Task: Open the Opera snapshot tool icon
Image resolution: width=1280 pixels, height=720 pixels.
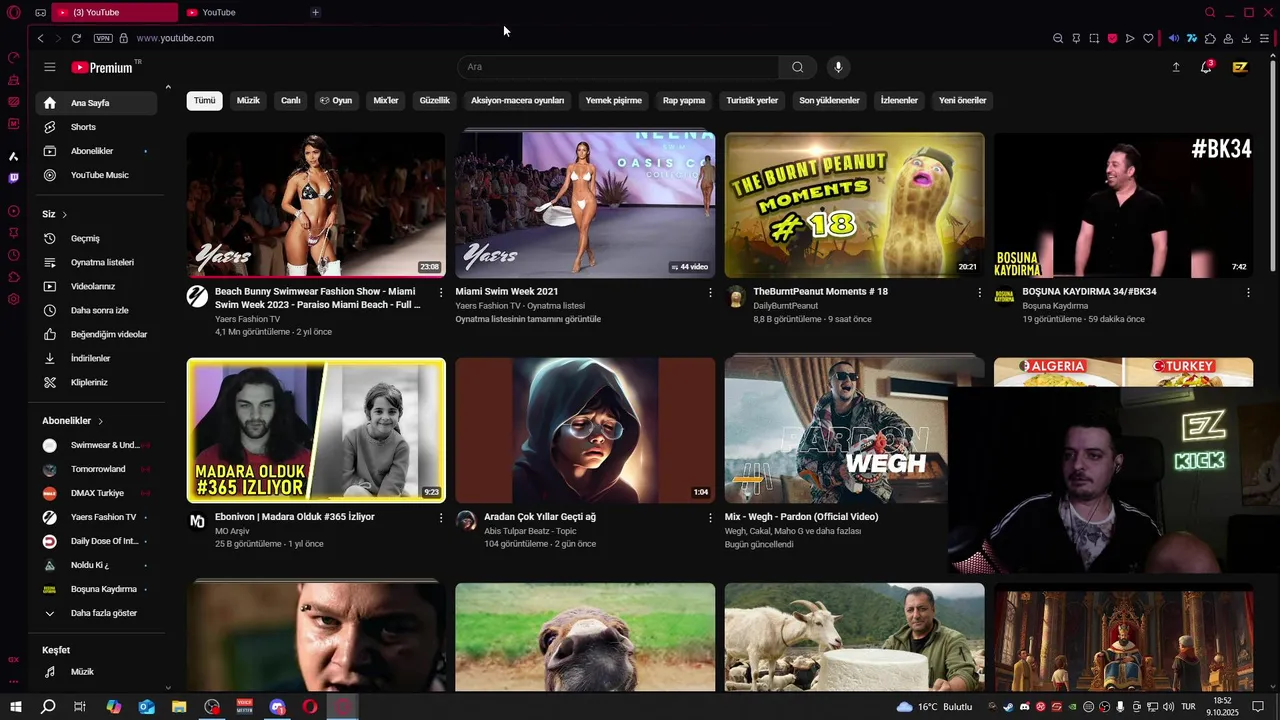Action: point(1094,38)
